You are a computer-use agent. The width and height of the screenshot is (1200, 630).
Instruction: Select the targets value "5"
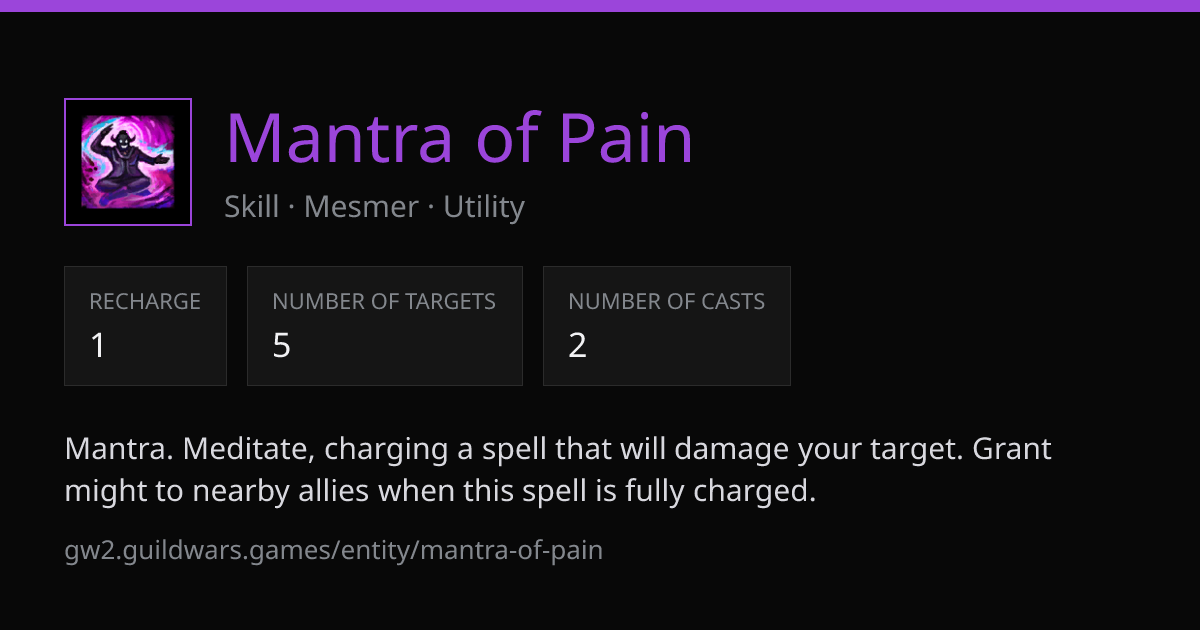coord(281,346)
